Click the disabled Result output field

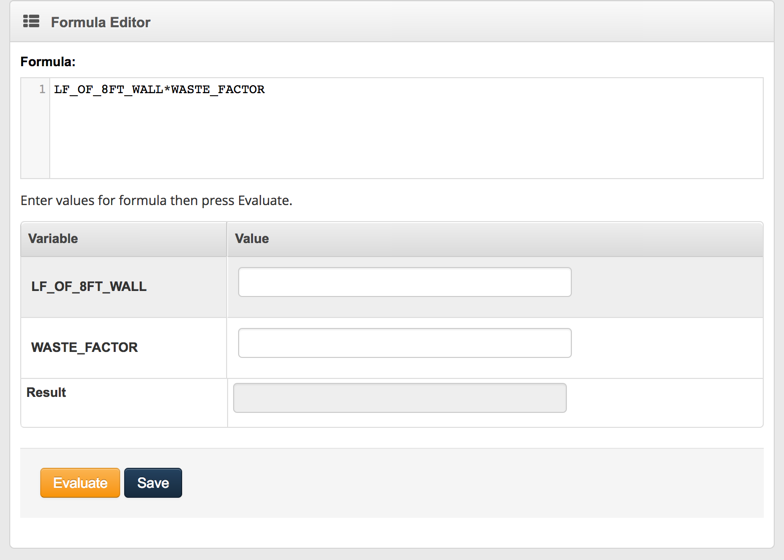399,398
